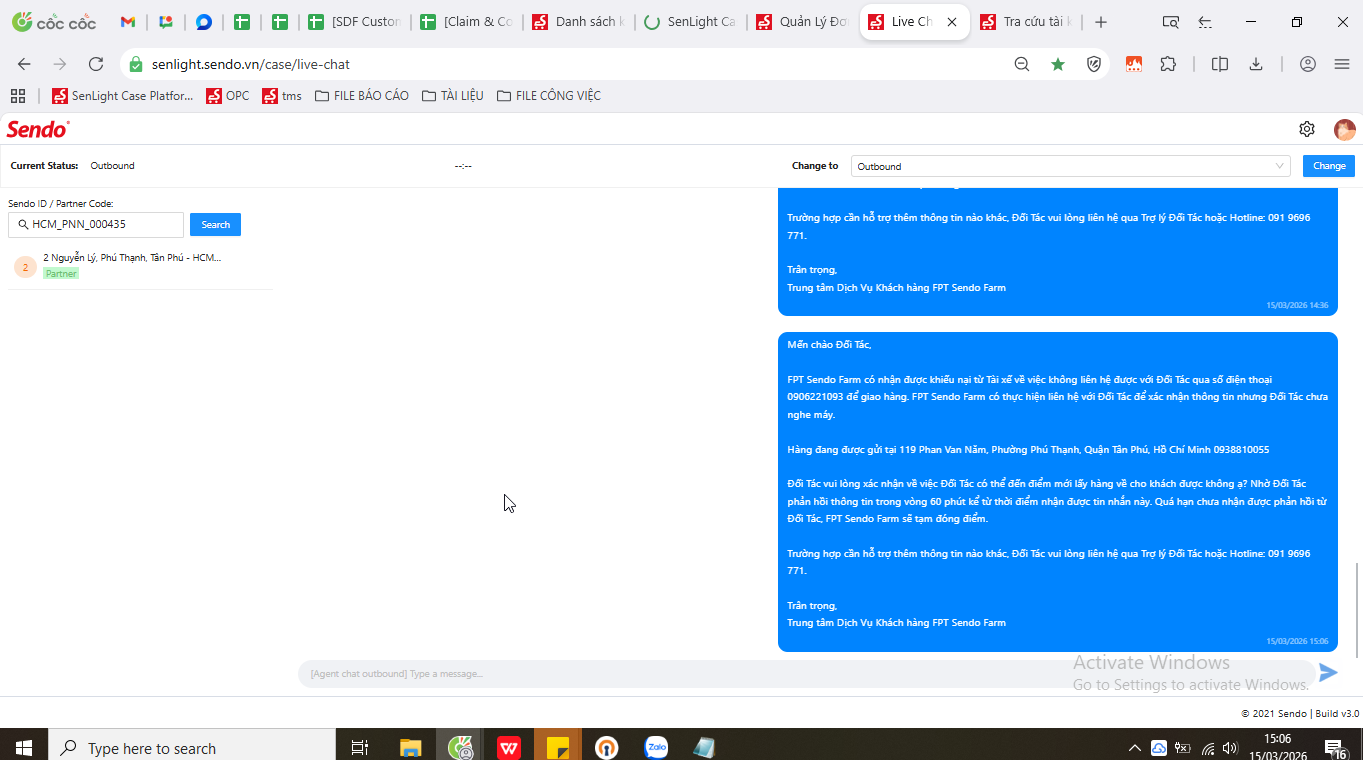Switch to the Claim & Co tab
Viewport: 1363px width, 760px height.
pos(467,22)
